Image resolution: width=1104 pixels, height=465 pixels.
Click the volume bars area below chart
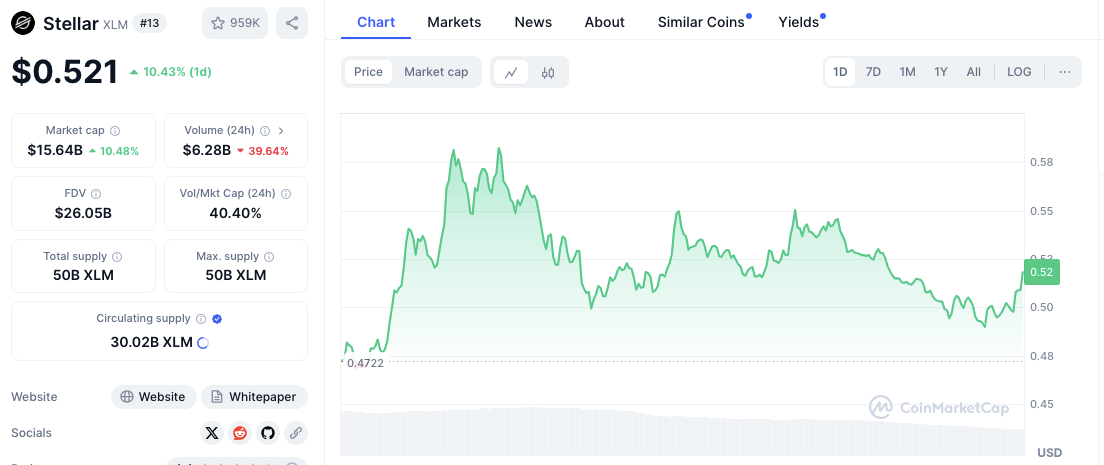click(x=682, y=432)
